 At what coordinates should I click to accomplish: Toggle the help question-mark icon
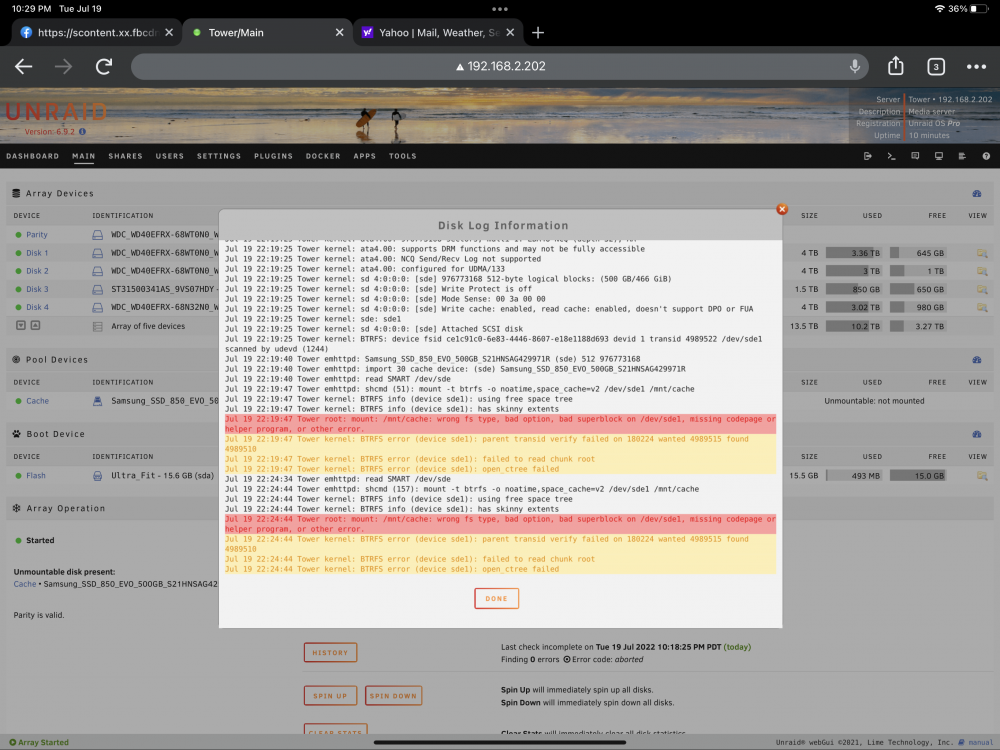(x=986, y=156)
